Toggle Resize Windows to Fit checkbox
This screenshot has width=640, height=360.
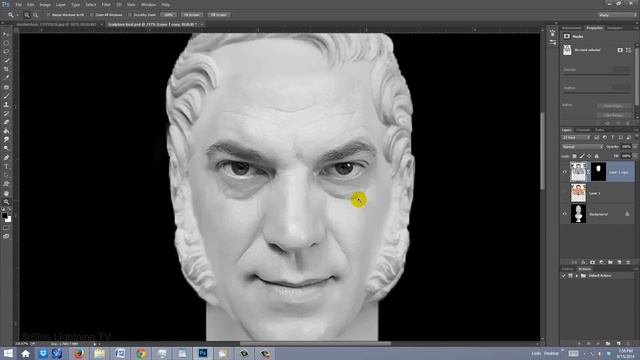tap(48, 15)
